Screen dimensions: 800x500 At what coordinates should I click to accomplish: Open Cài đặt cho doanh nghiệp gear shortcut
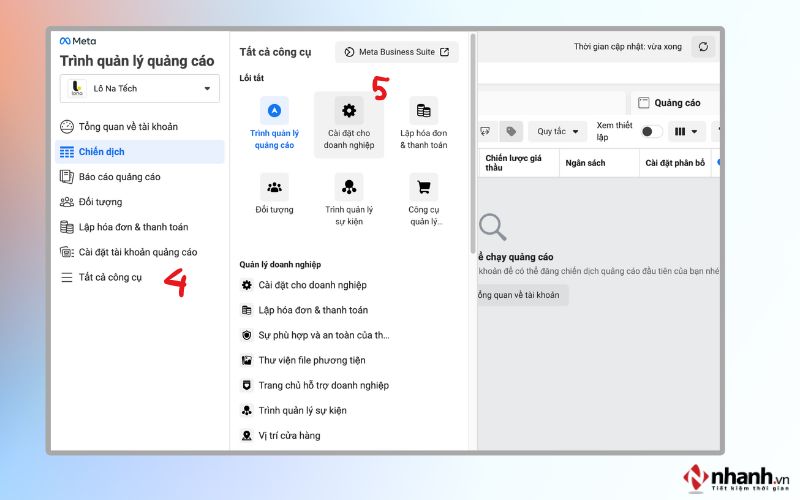coord(349,111)
